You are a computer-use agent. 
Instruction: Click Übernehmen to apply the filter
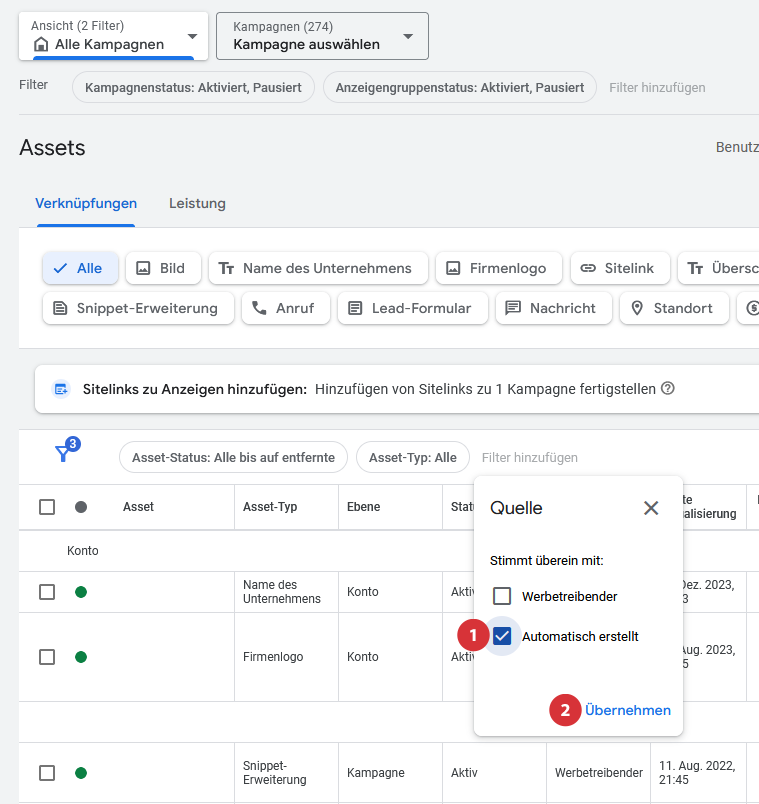coord(628,710)
